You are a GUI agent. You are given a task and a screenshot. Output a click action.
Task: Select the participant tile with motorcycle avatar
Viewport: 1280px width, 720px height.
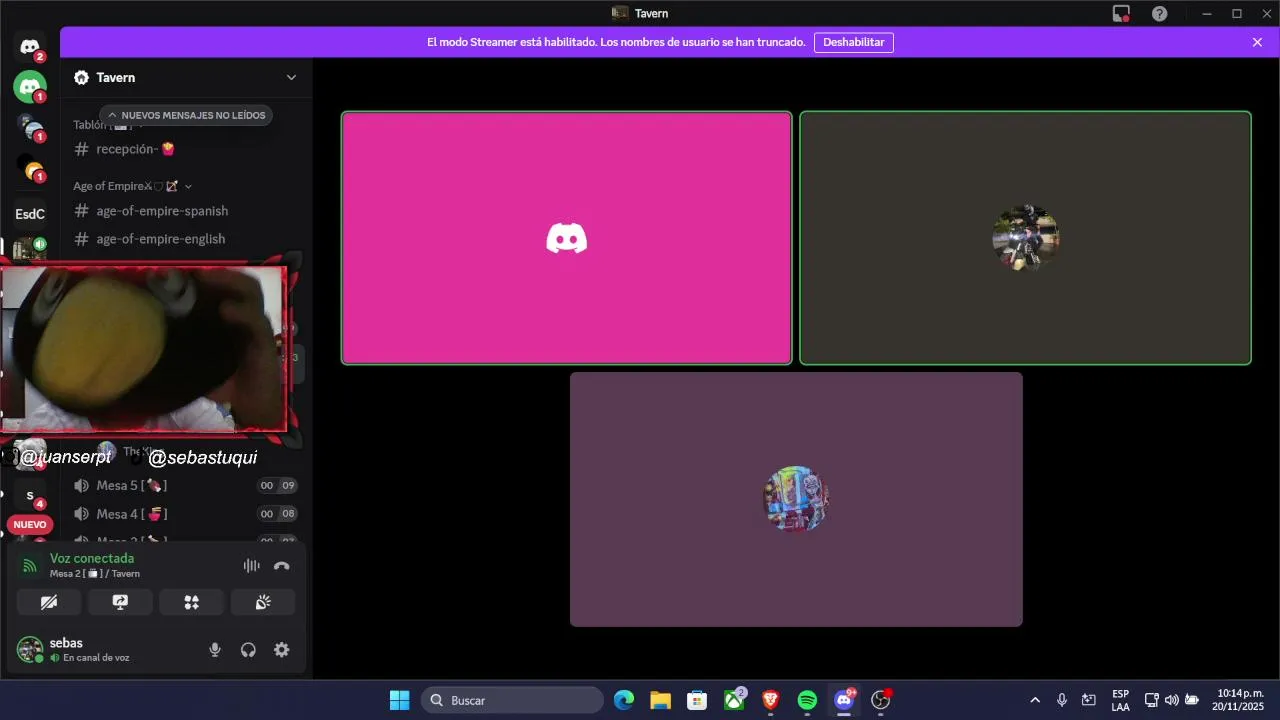point(1025,238)
